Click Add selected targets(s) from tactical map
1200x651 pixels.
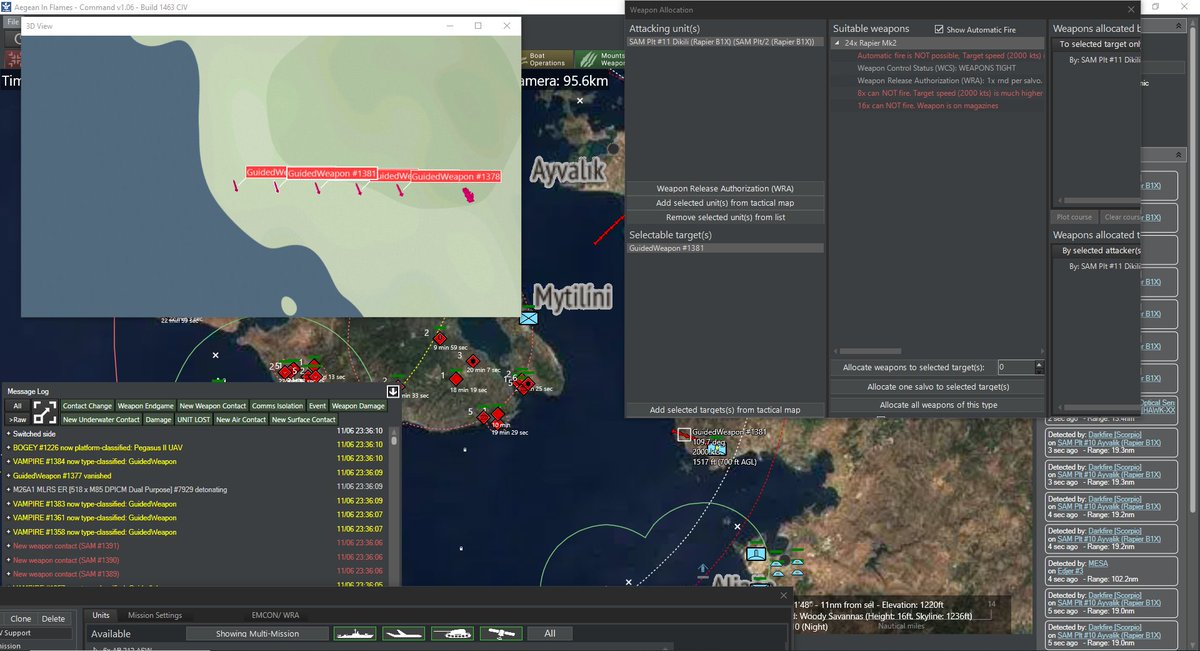[725, 410]
